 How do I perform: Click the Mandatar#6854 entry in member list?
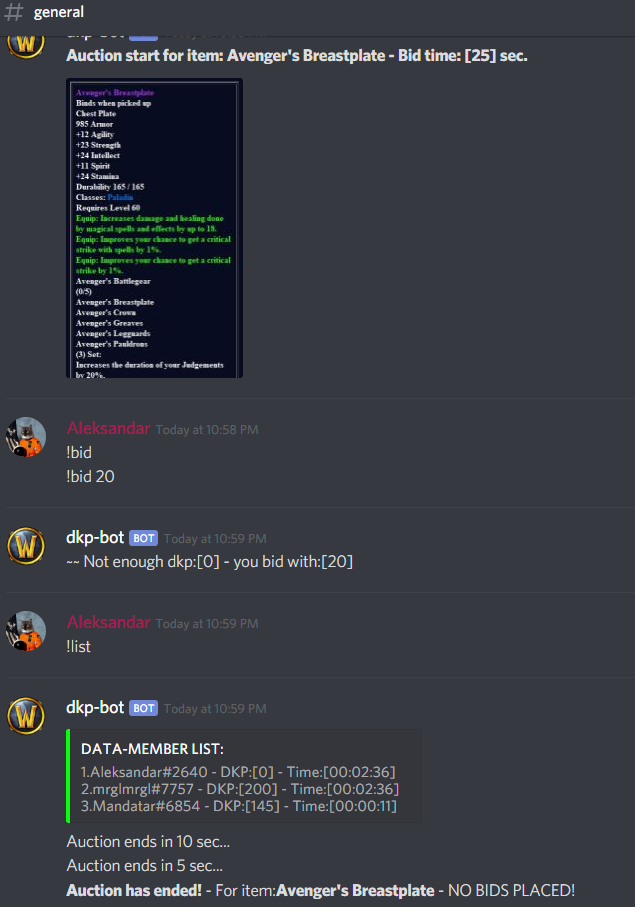(239, 806)
